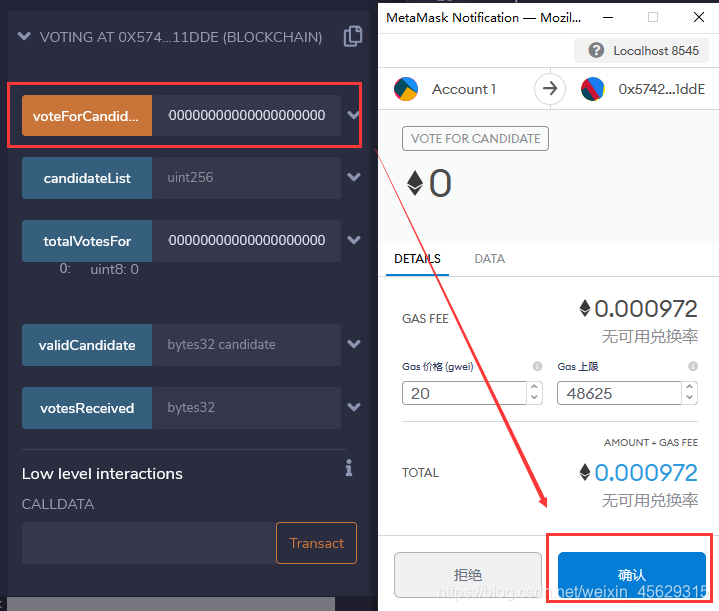Increase the gas limit stepper
Screen dimensions: 719x611
(689, 387)
